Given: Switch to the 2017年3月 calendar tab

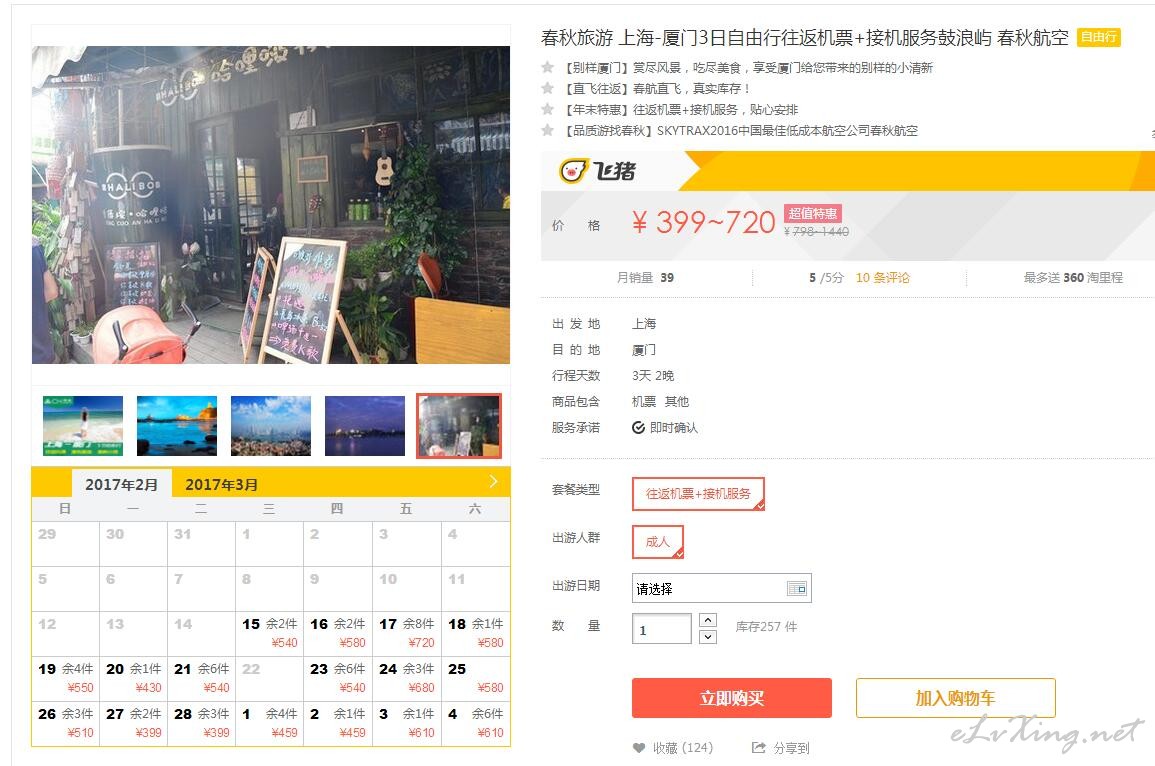Looking at the screenshot, I should (222, 485).
